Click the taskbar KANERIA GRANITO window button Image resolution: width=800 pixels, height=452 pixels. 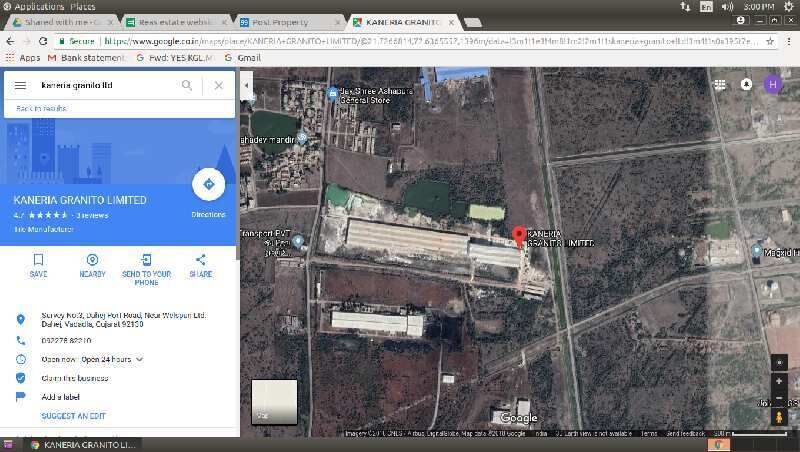[x=84, y=445]
